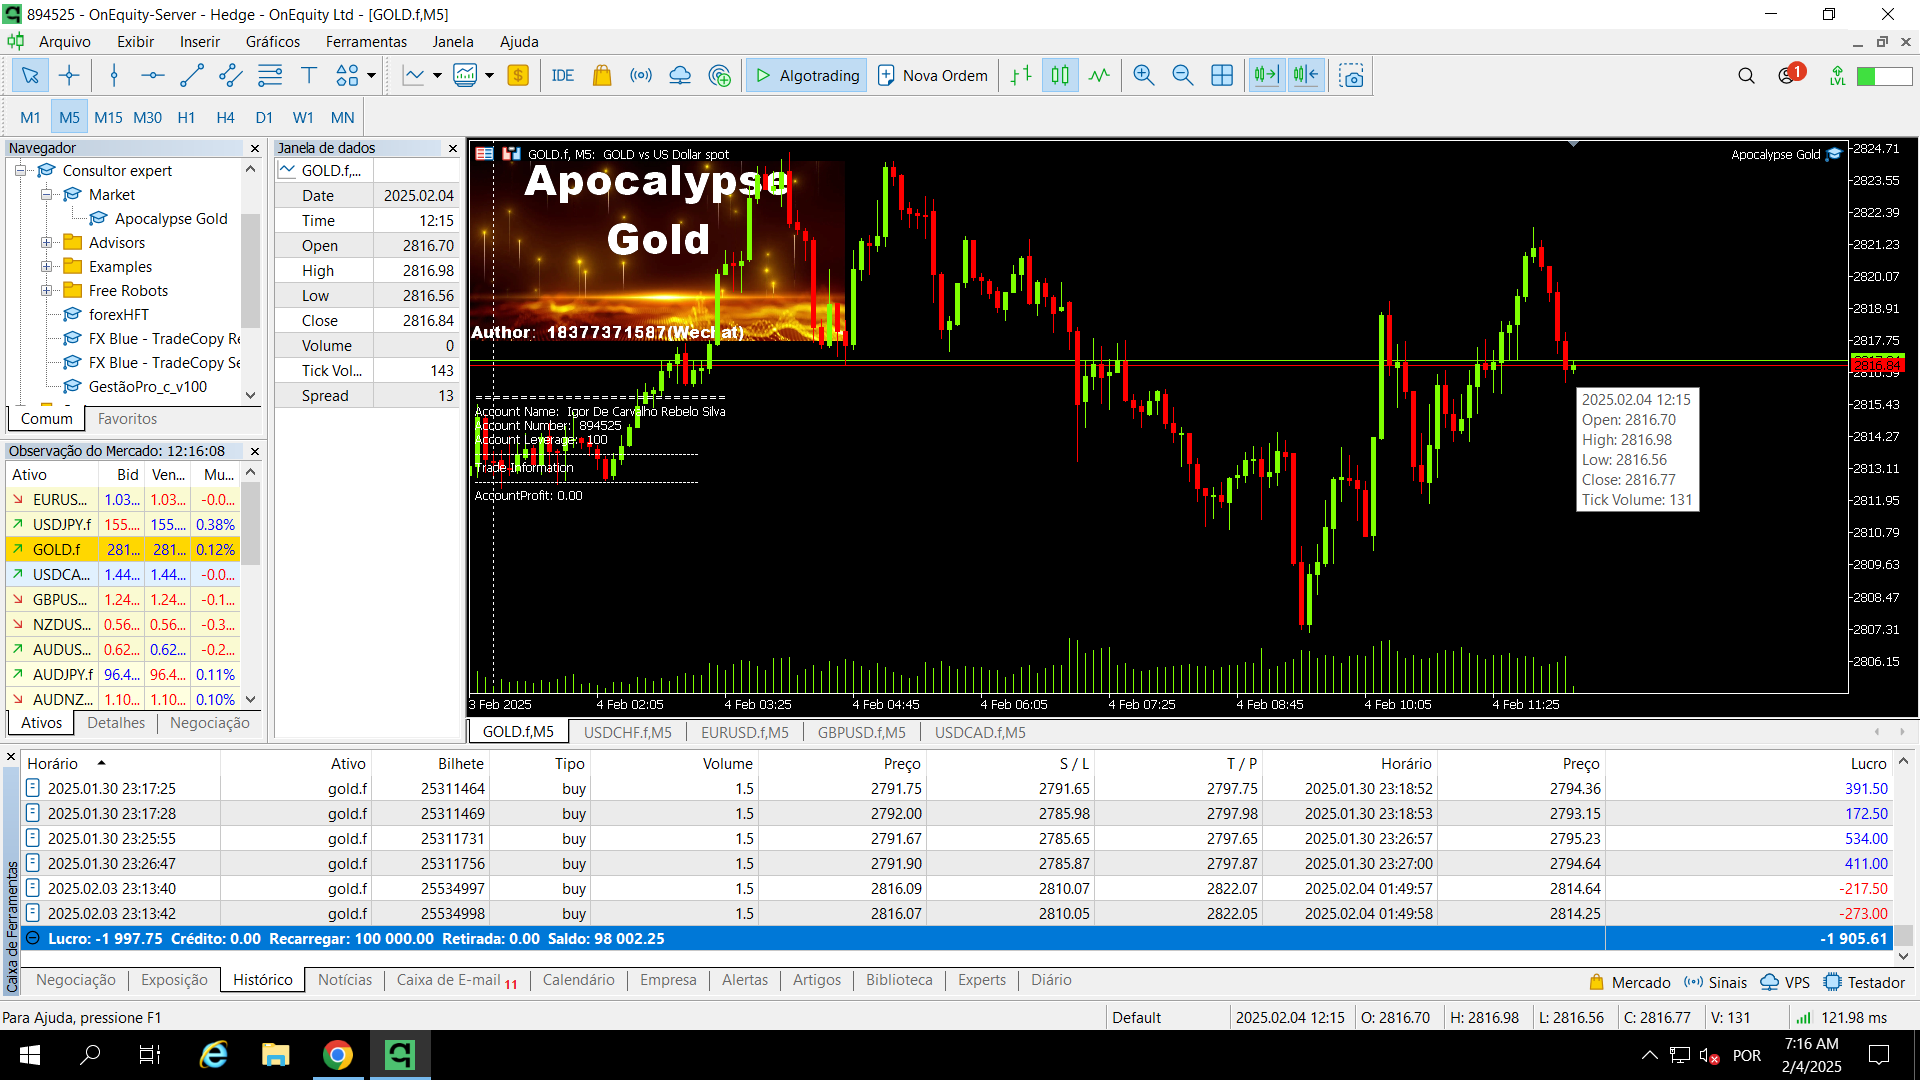This screenshot has width=1920, height=1080.
Task: Open the indicators list dropdown arrow
Action: coord(437,76)
